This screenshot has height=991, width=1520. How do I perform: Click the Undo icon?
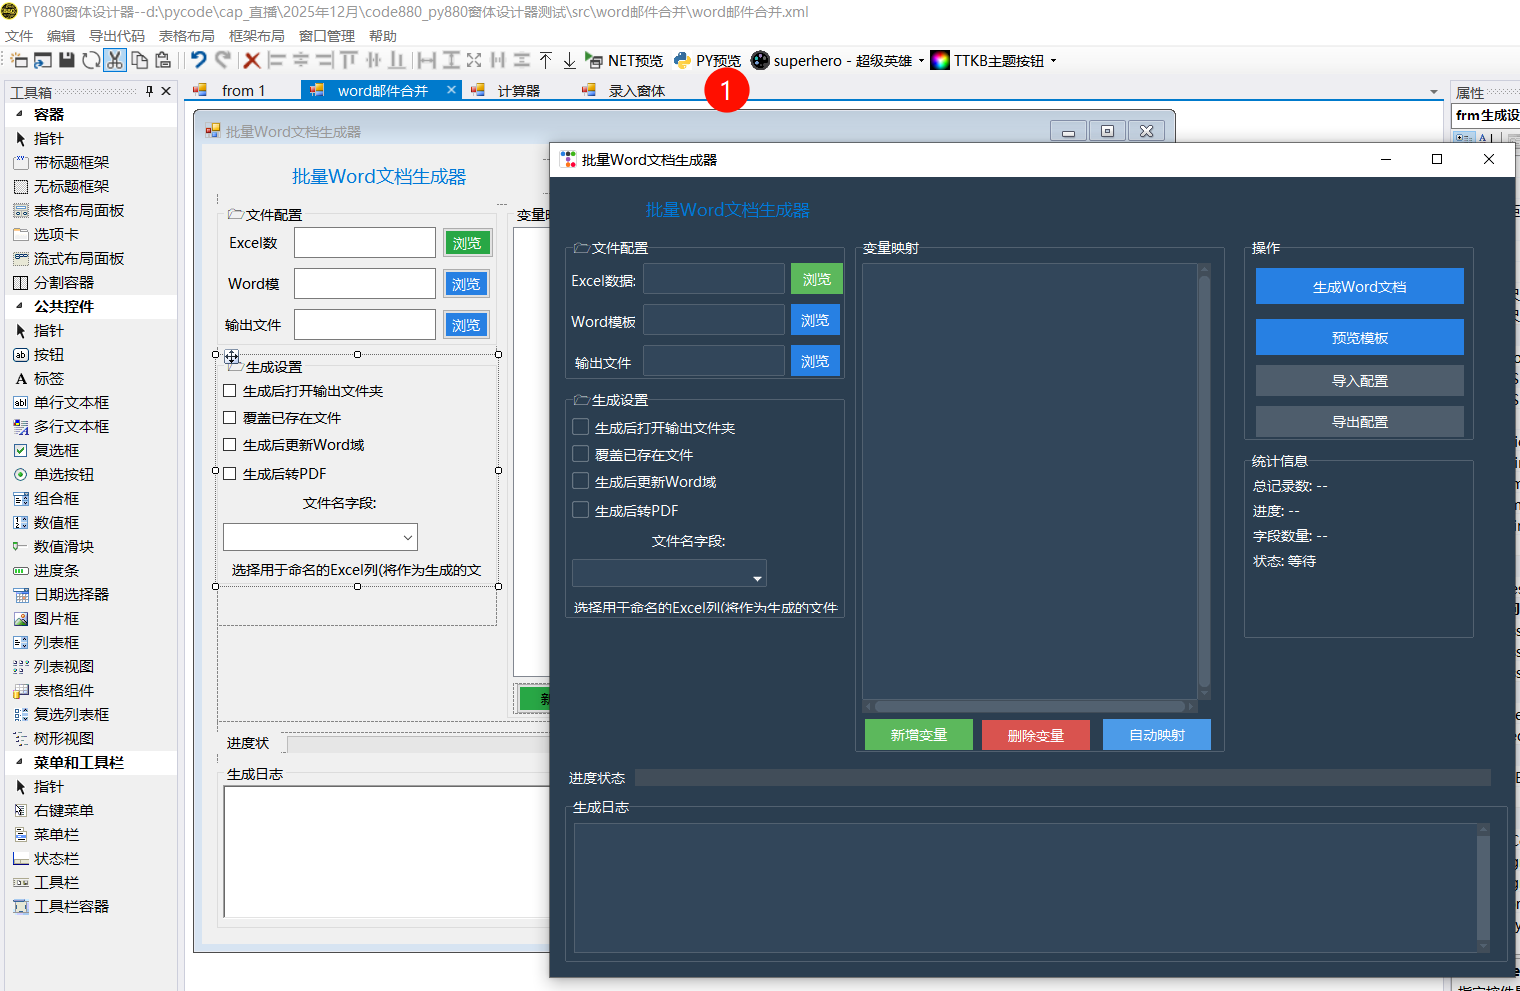point(197,60)
